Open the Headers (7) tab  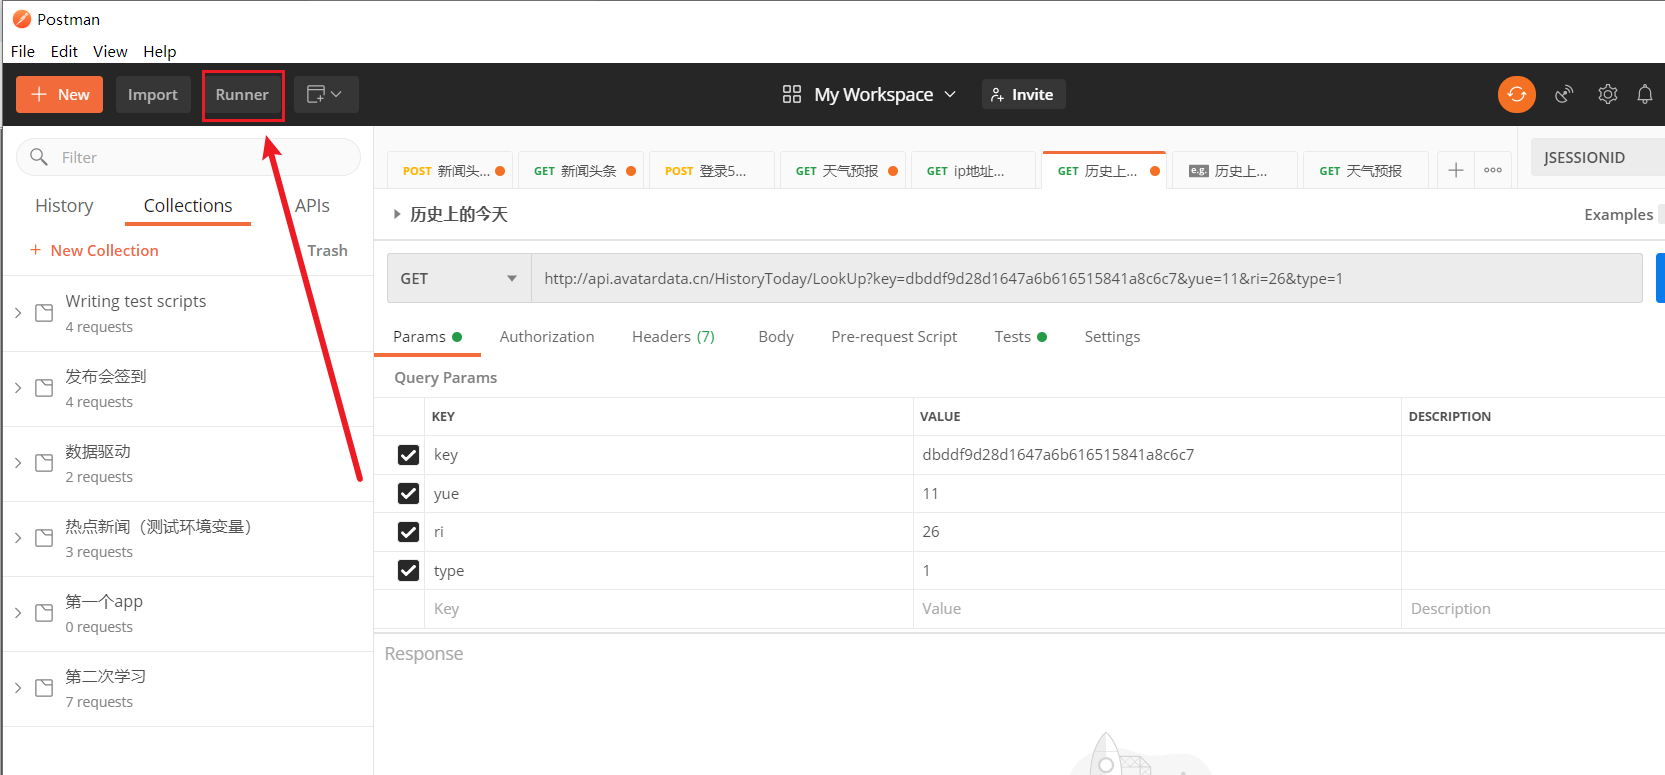click(x=673, y=337)
